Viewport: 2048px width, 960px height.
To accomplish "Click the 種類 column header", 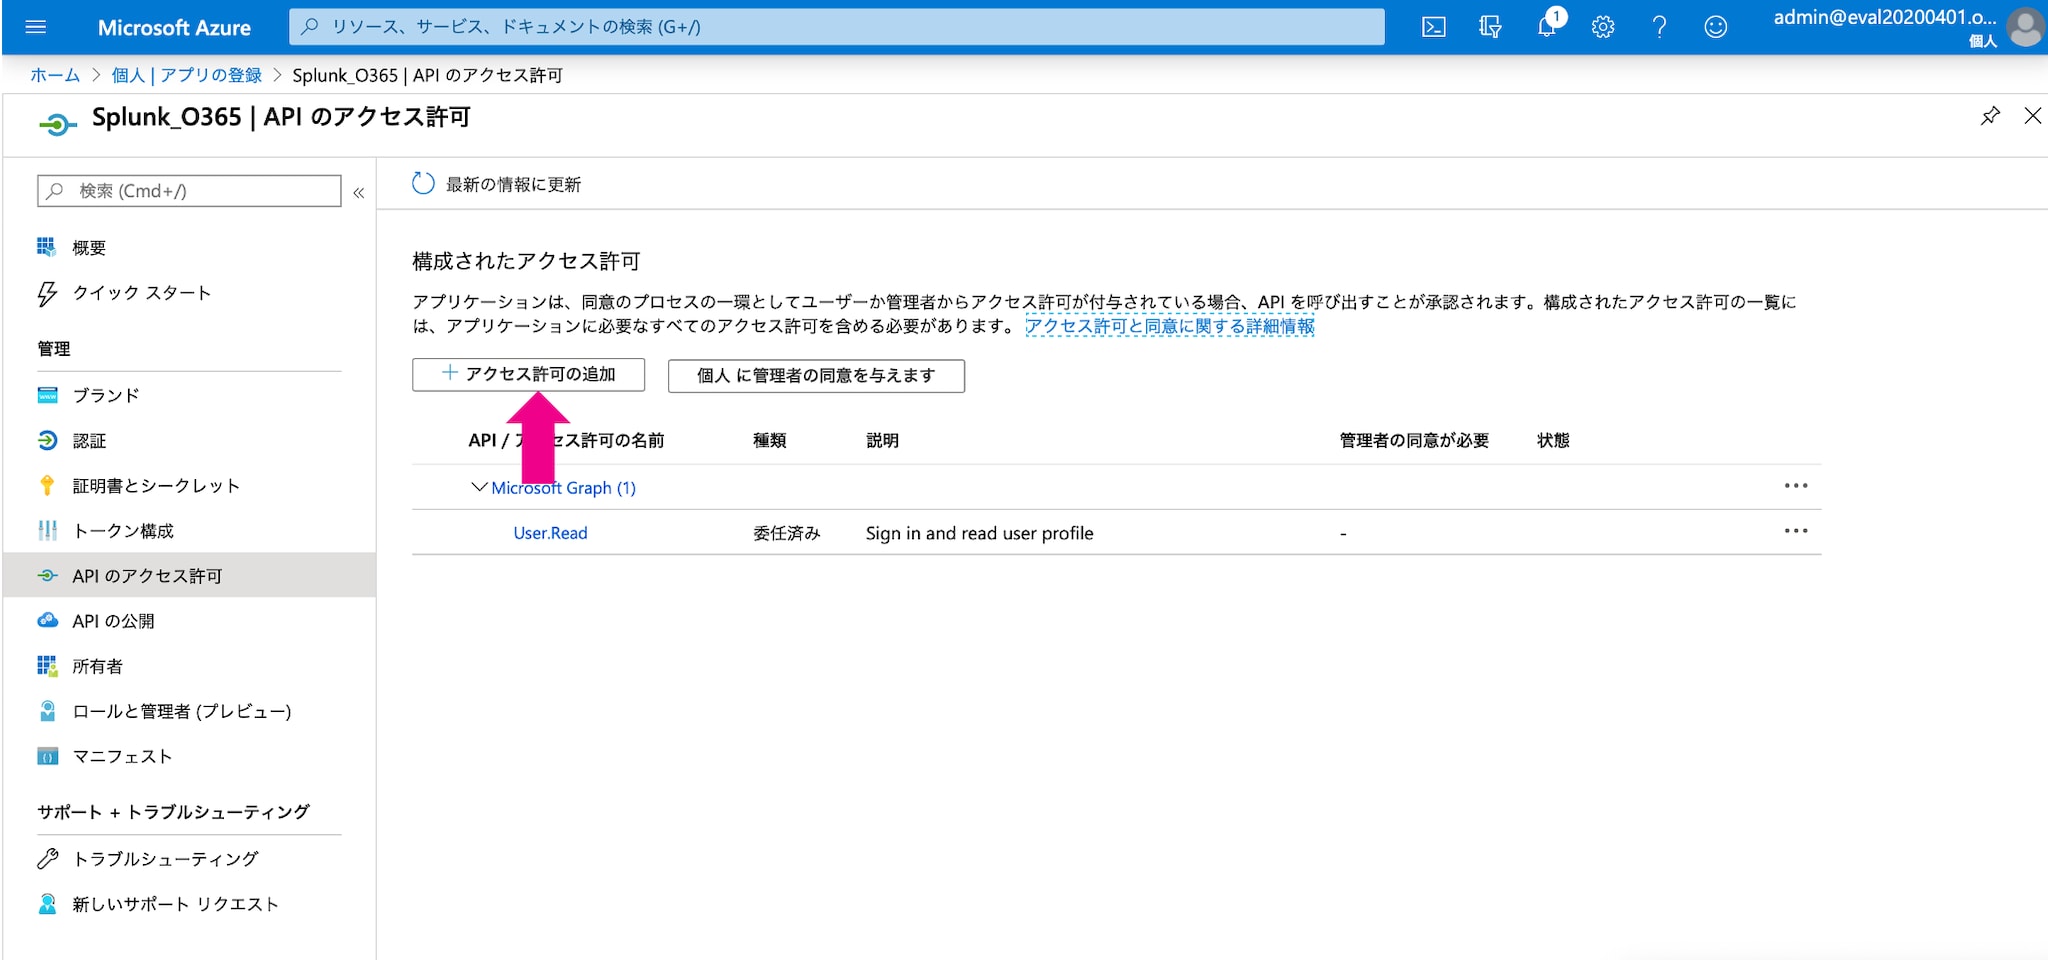I will [x=769, y=440].
